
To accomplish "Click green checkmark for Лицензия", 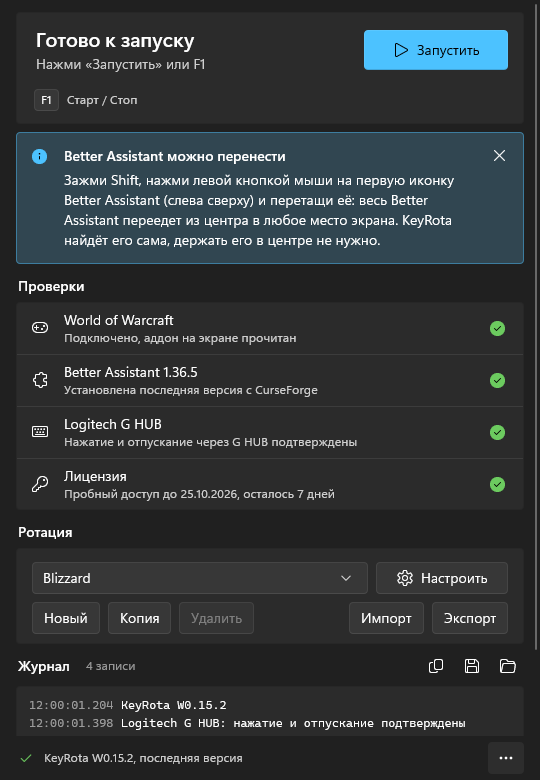I will [x=497, y=485].
